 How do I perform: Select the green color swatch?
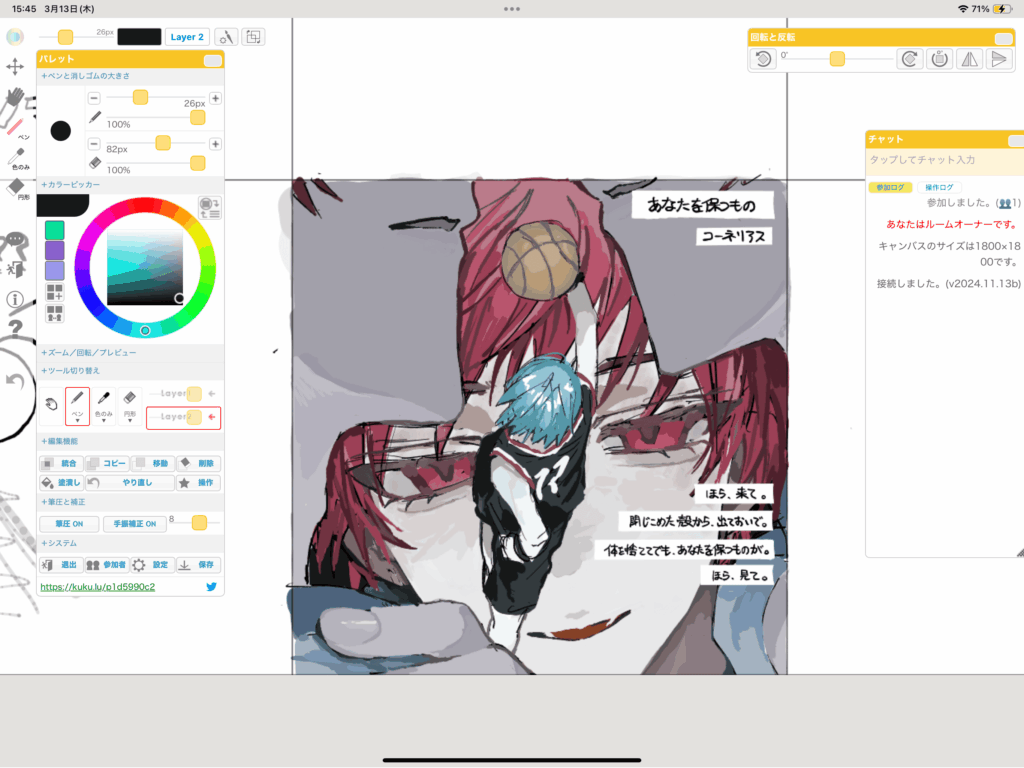click(x=54, y=230)
